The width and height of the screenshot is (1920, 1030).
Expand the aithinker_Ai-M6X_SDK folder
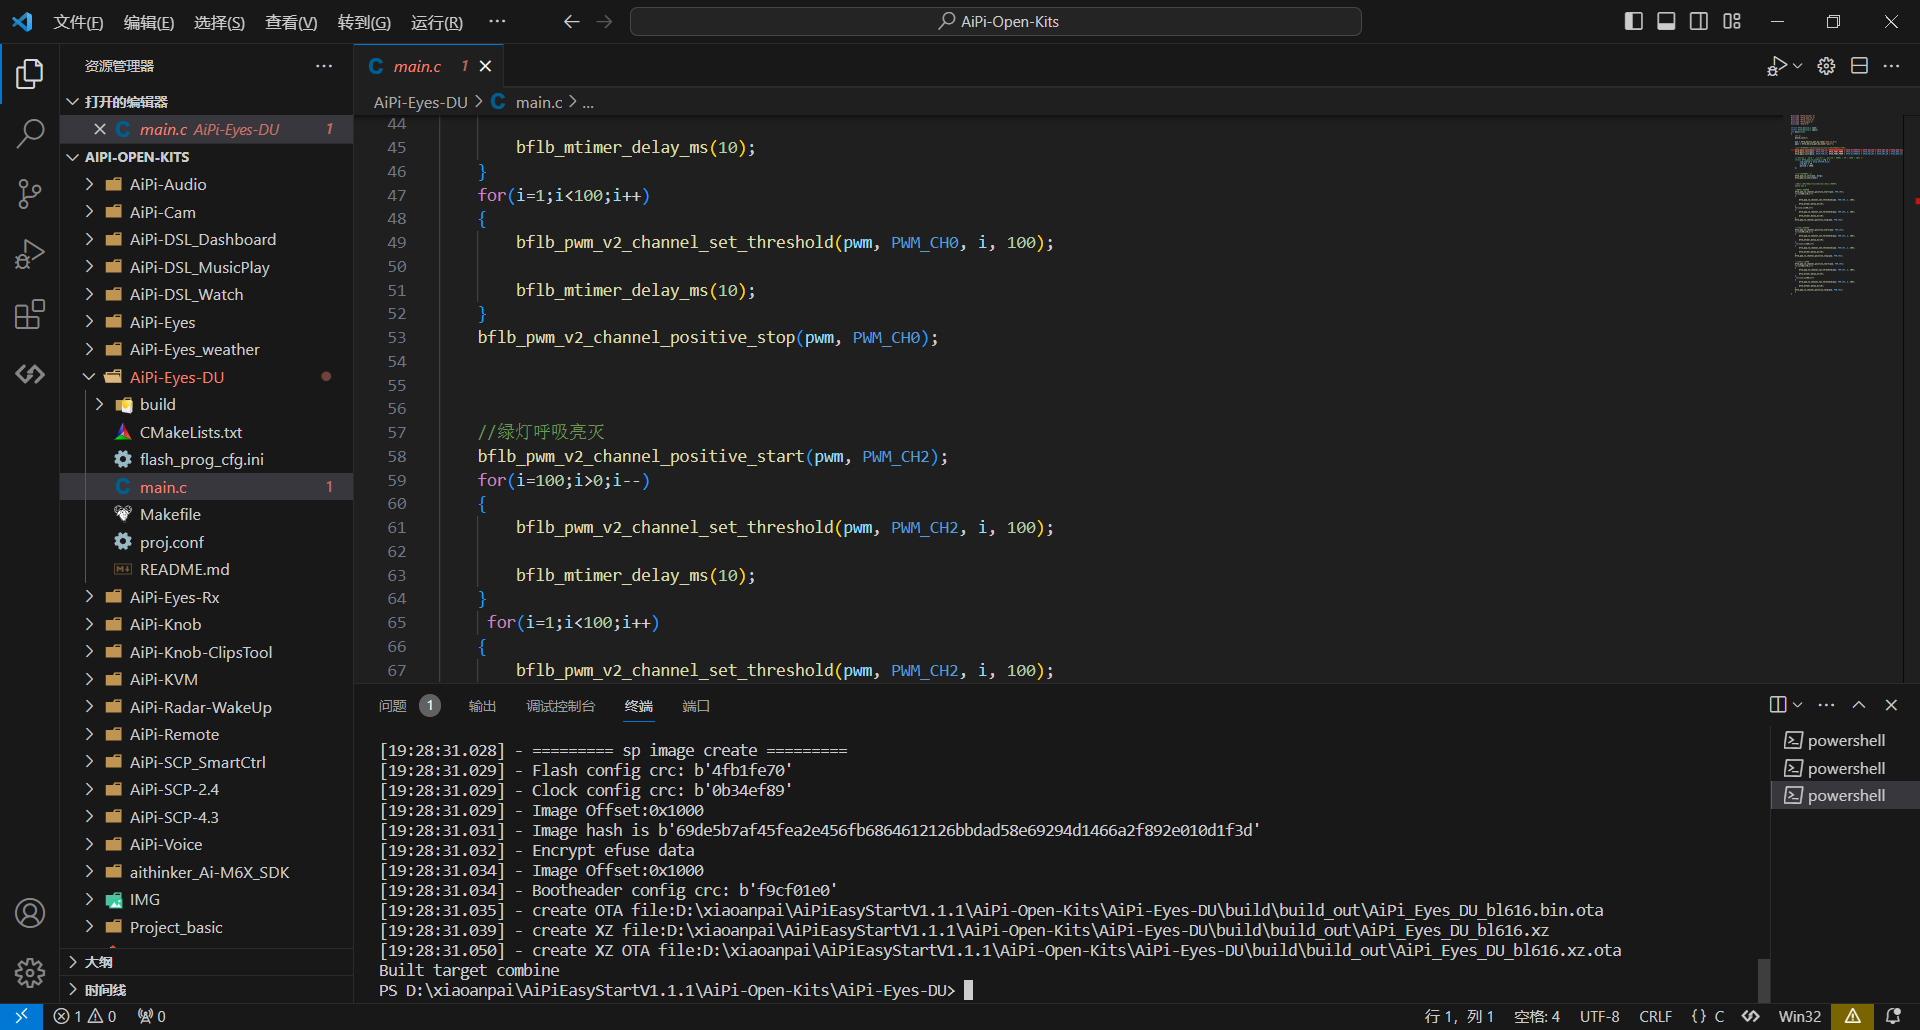(207, 872)
